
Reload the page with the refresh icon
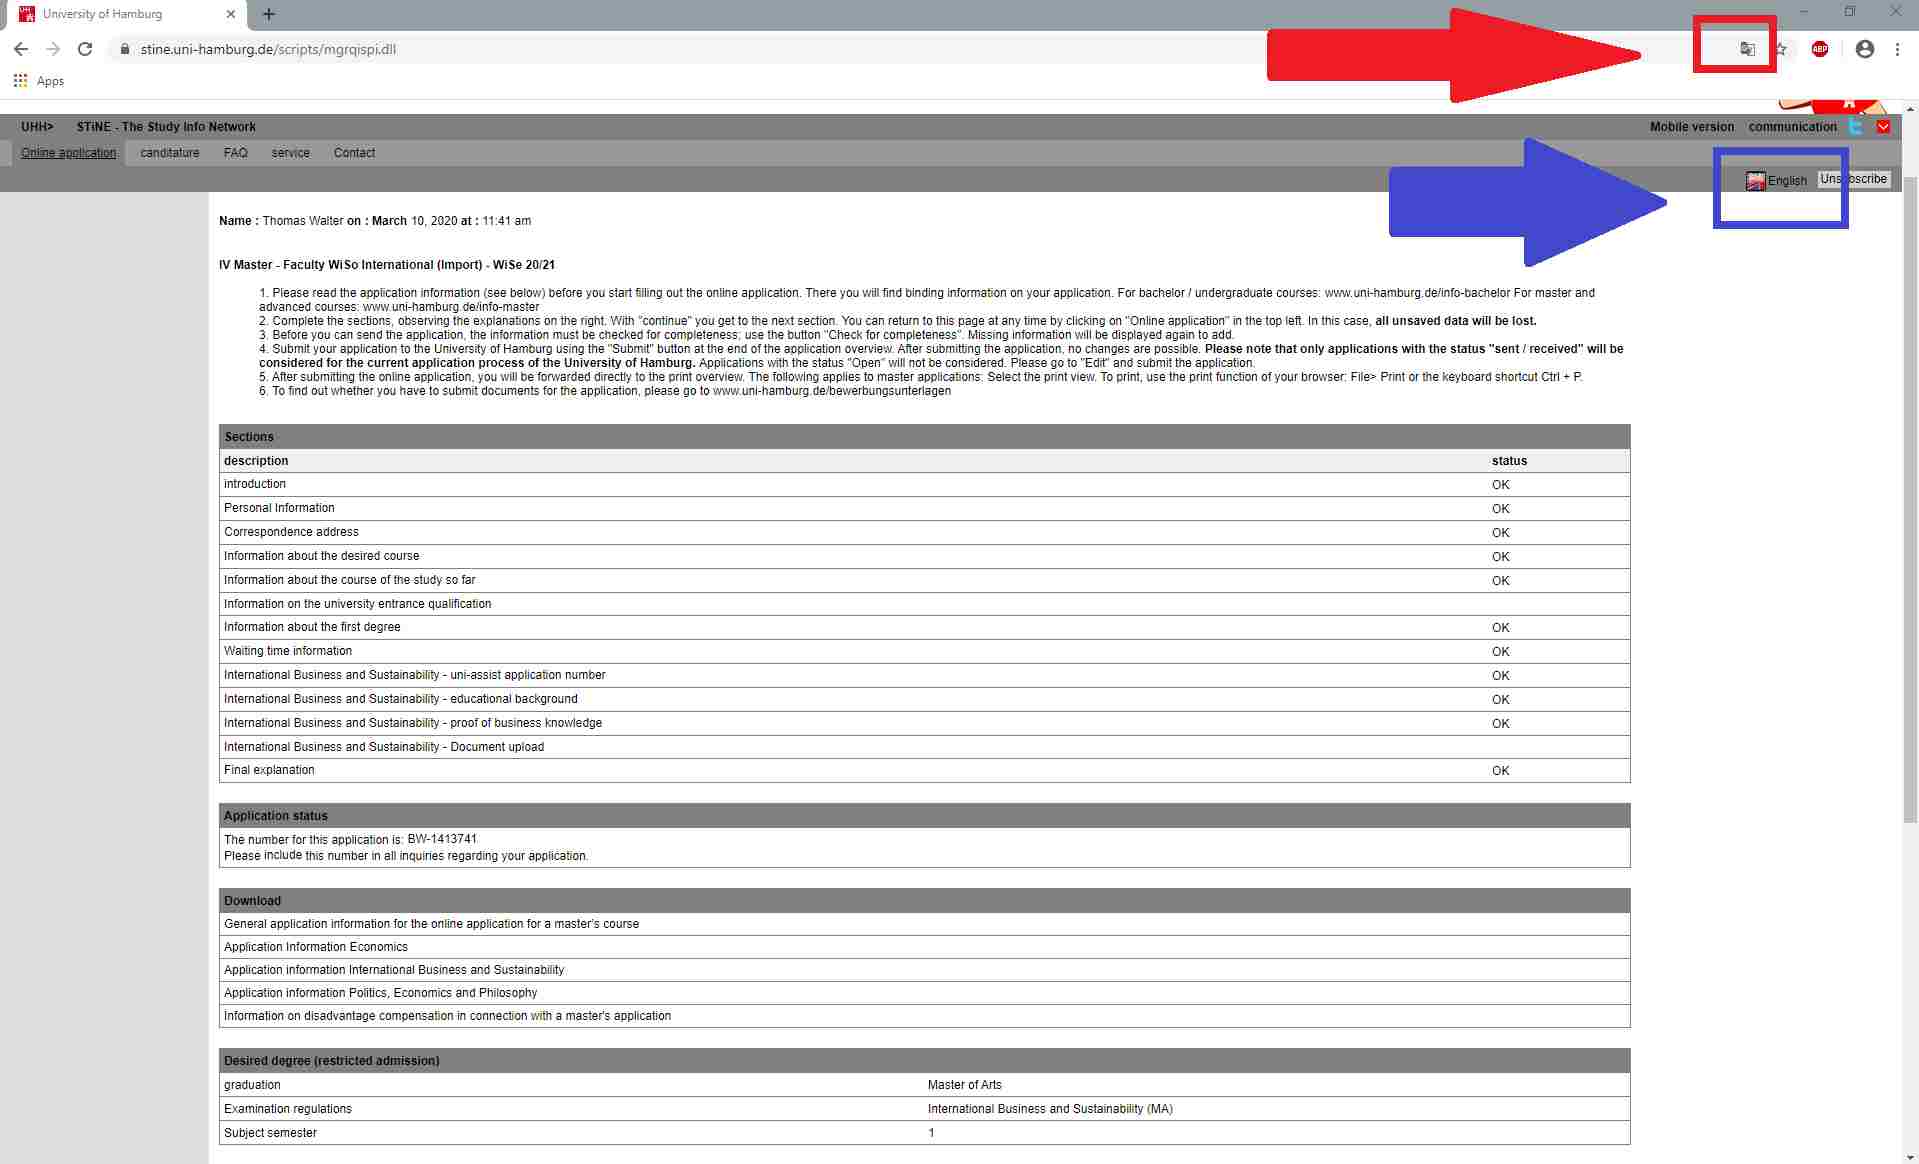(x=85, y=49)
